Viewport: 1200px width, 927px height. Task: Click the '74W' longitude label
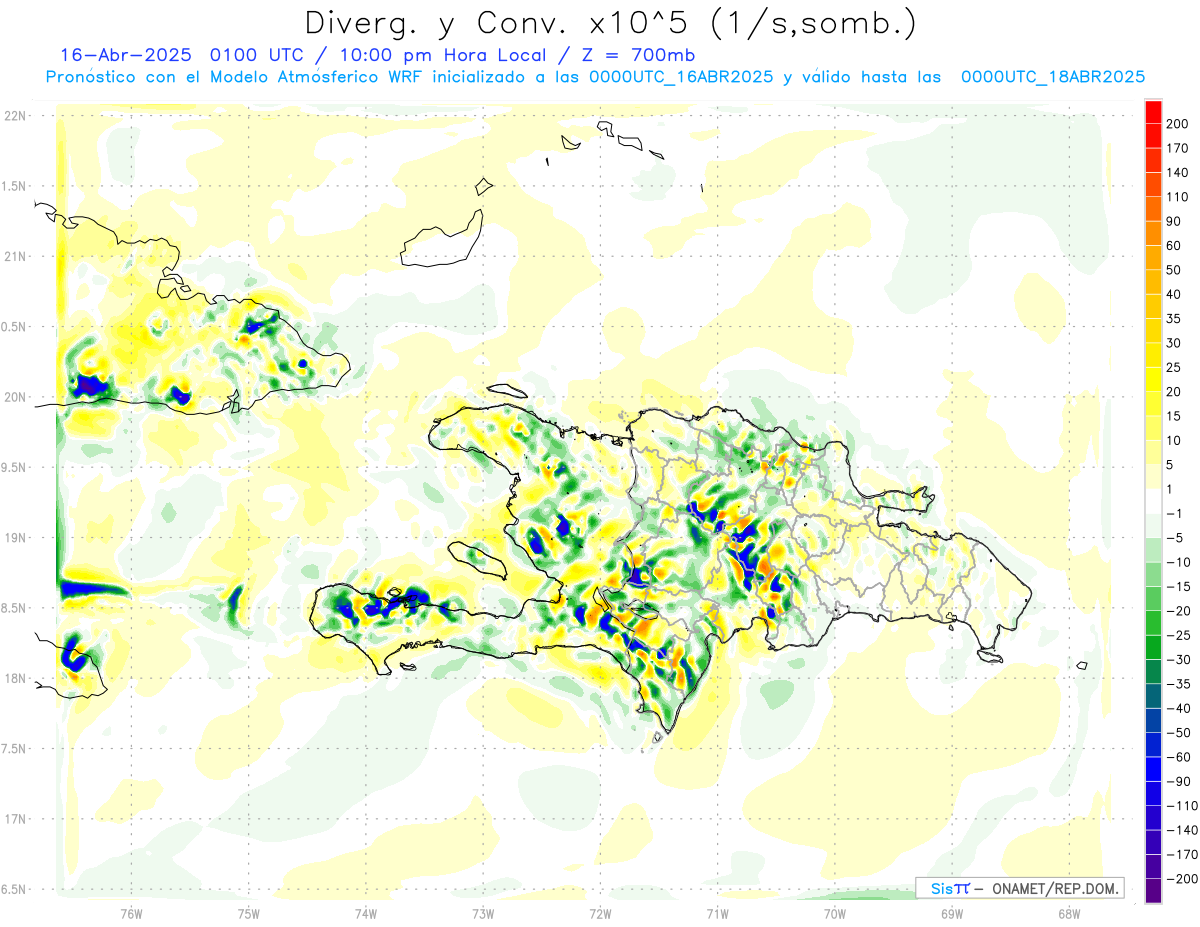(365, 914)
